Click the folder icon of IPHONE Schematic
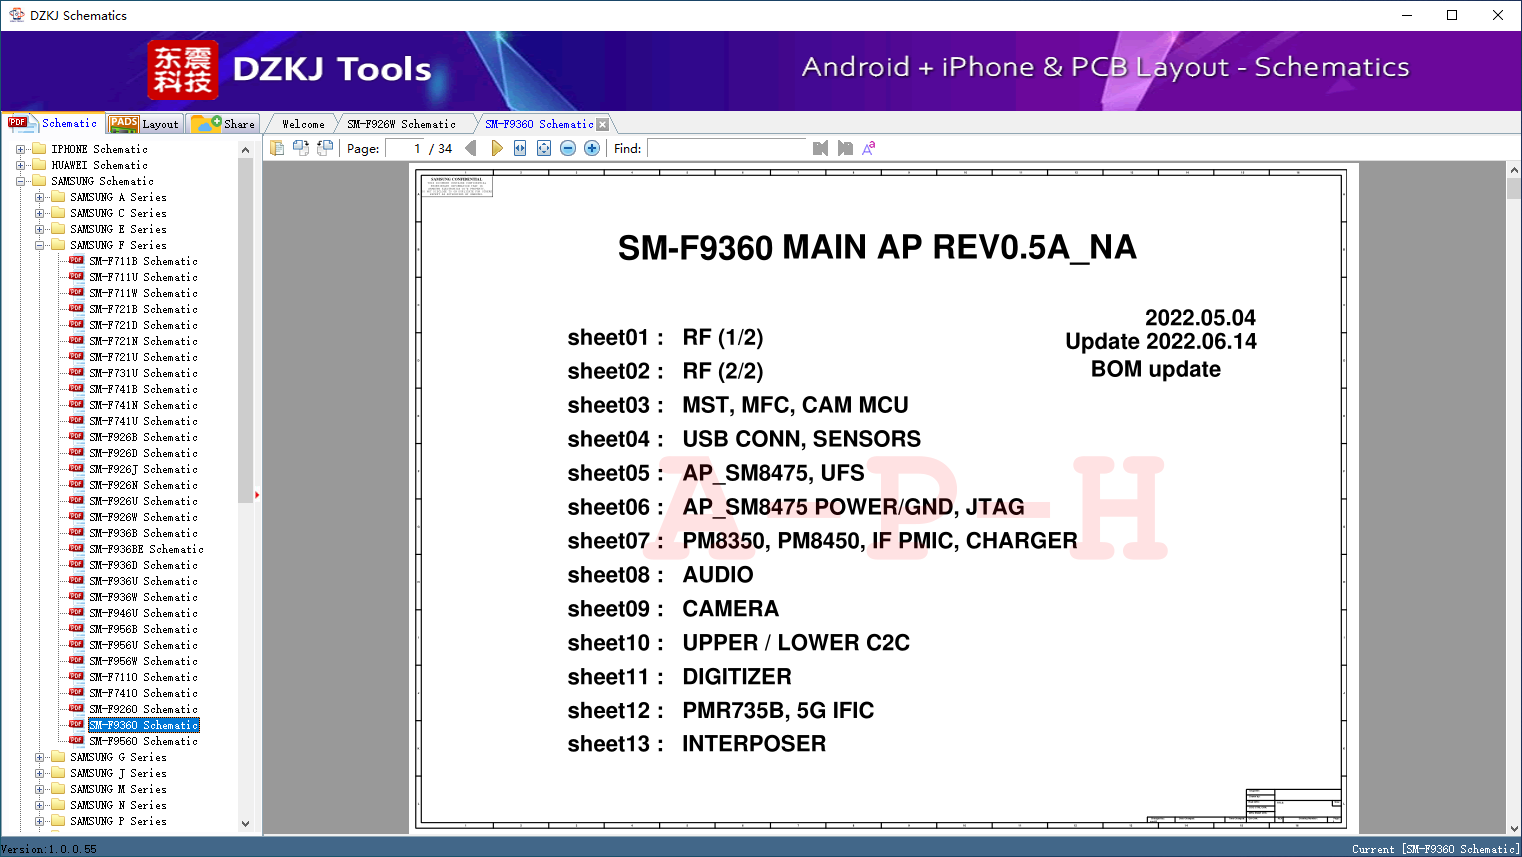This screenshot has height=857, width=1522. point(39,149)
